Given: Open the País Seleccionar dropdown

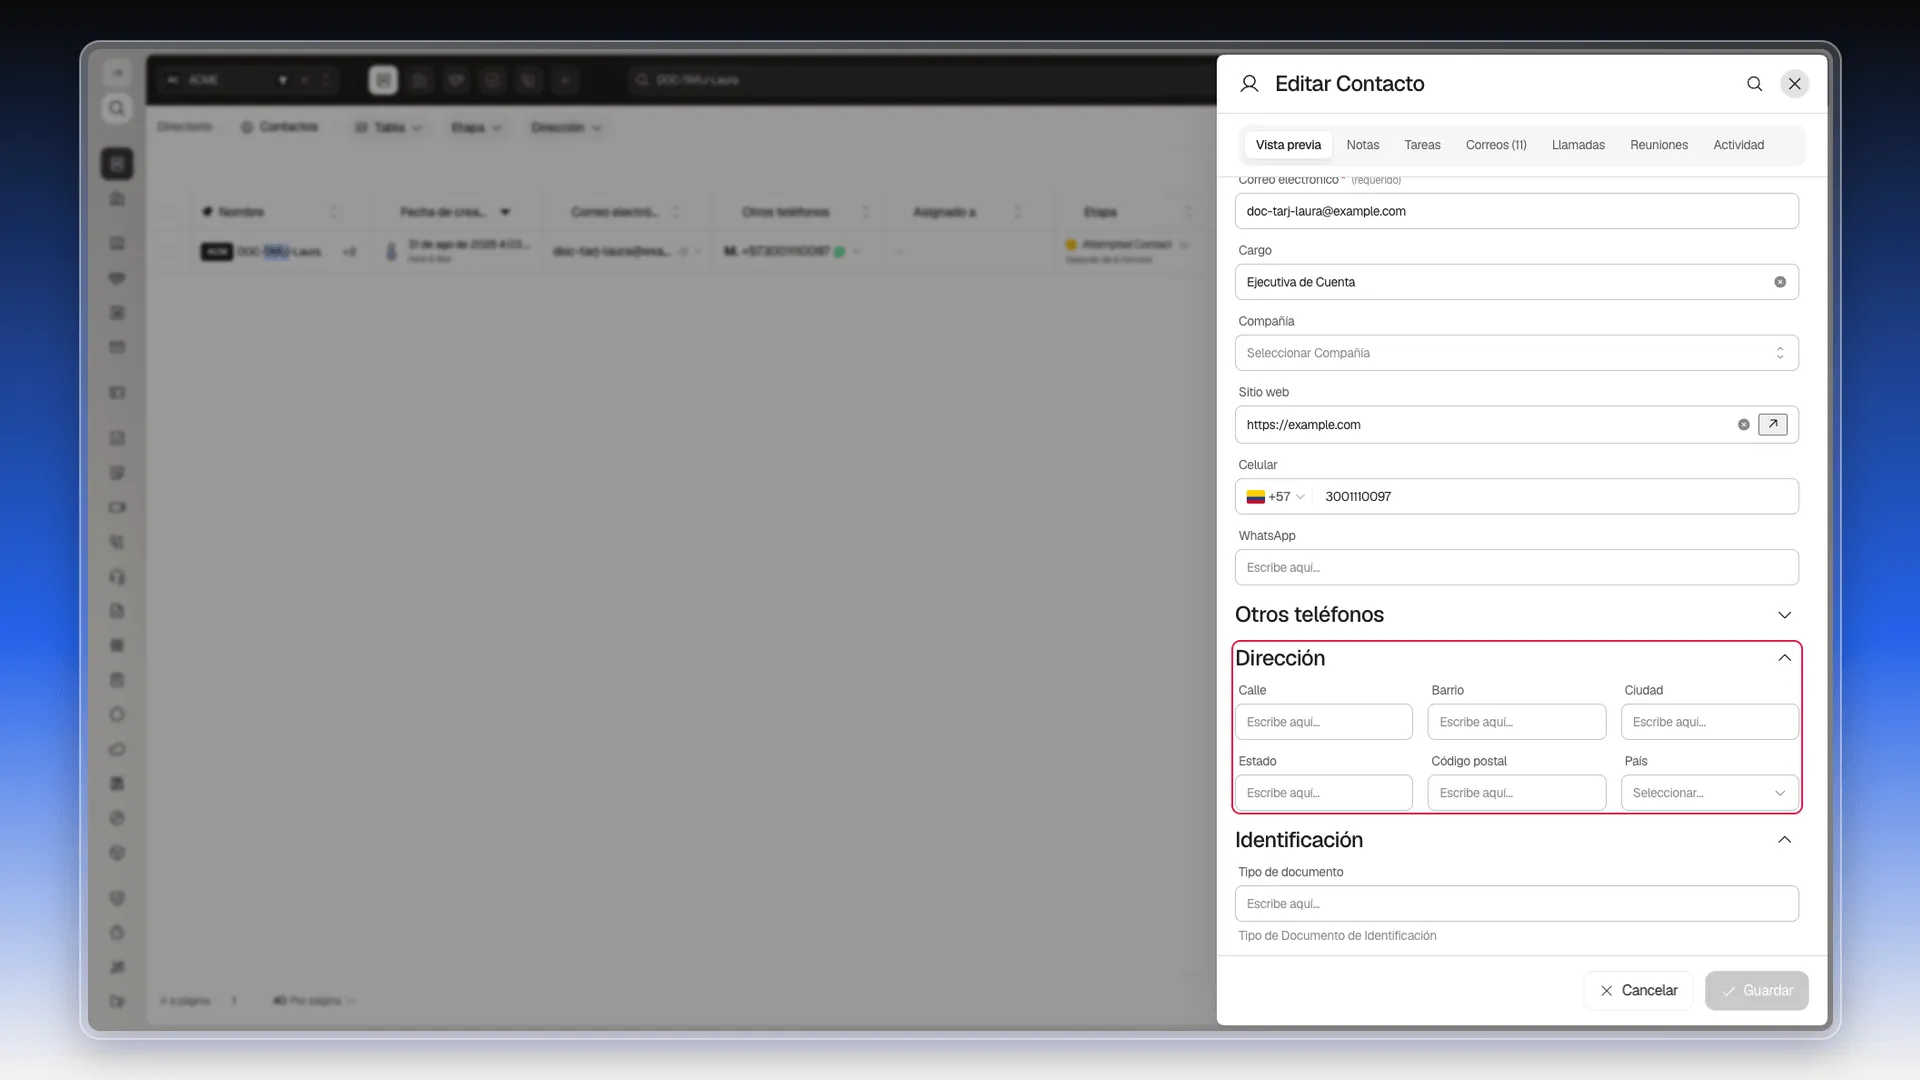Looking at the screenshot, I should [1709, 793].
